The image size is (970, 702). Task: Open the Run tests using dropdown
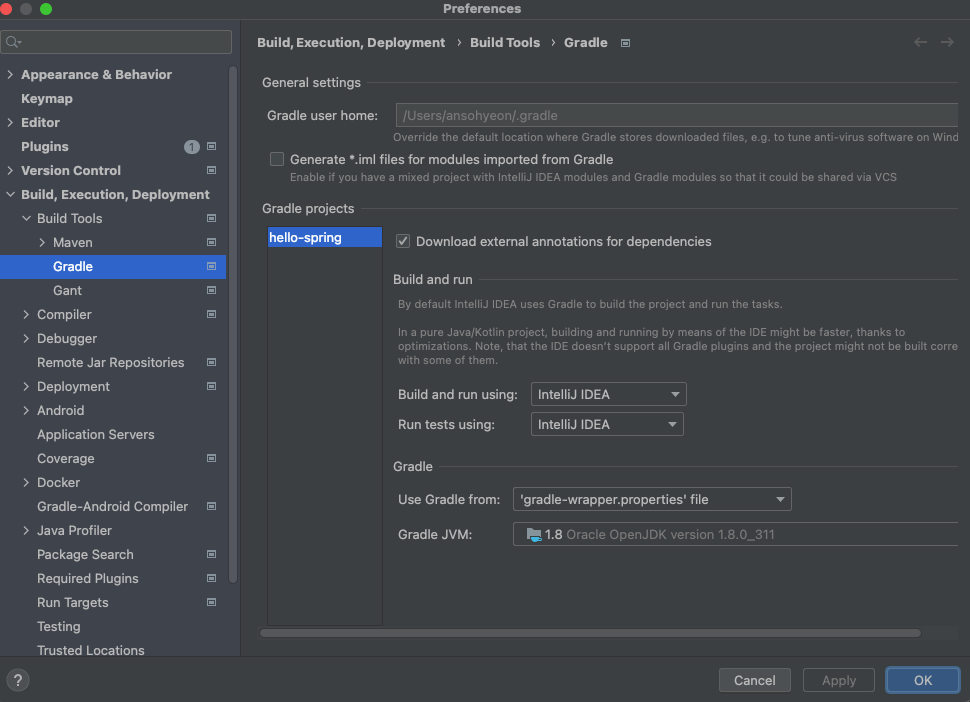607,424
